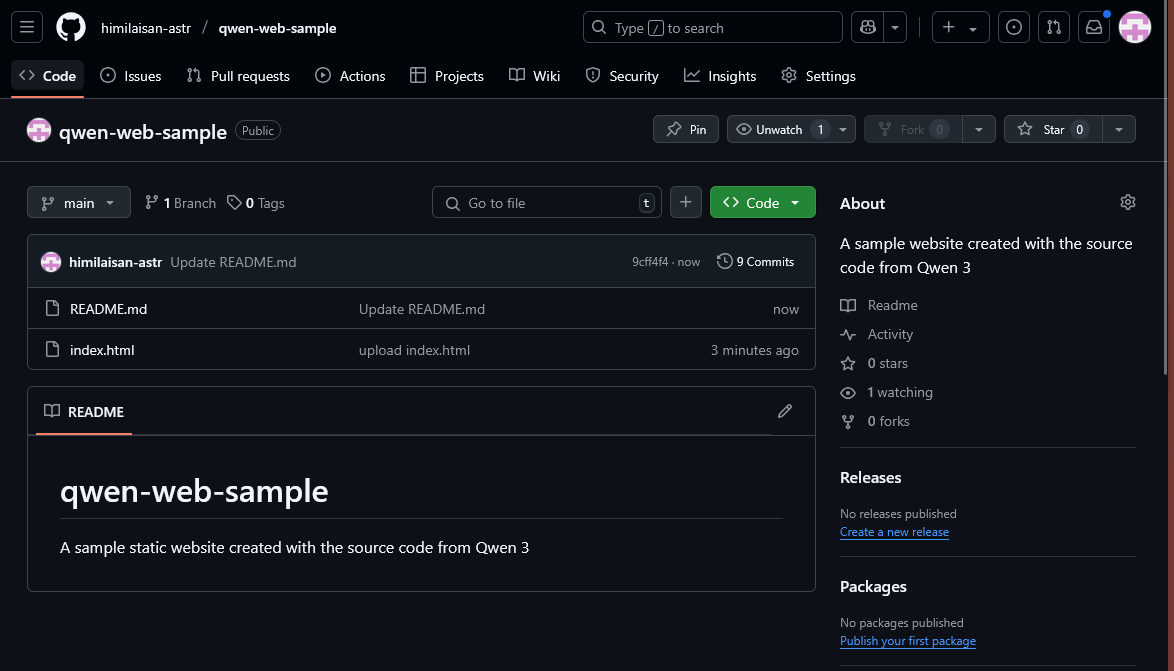Open pull requests icon in header
The width and height of the screenshot is (1174, 671).
1053,28
